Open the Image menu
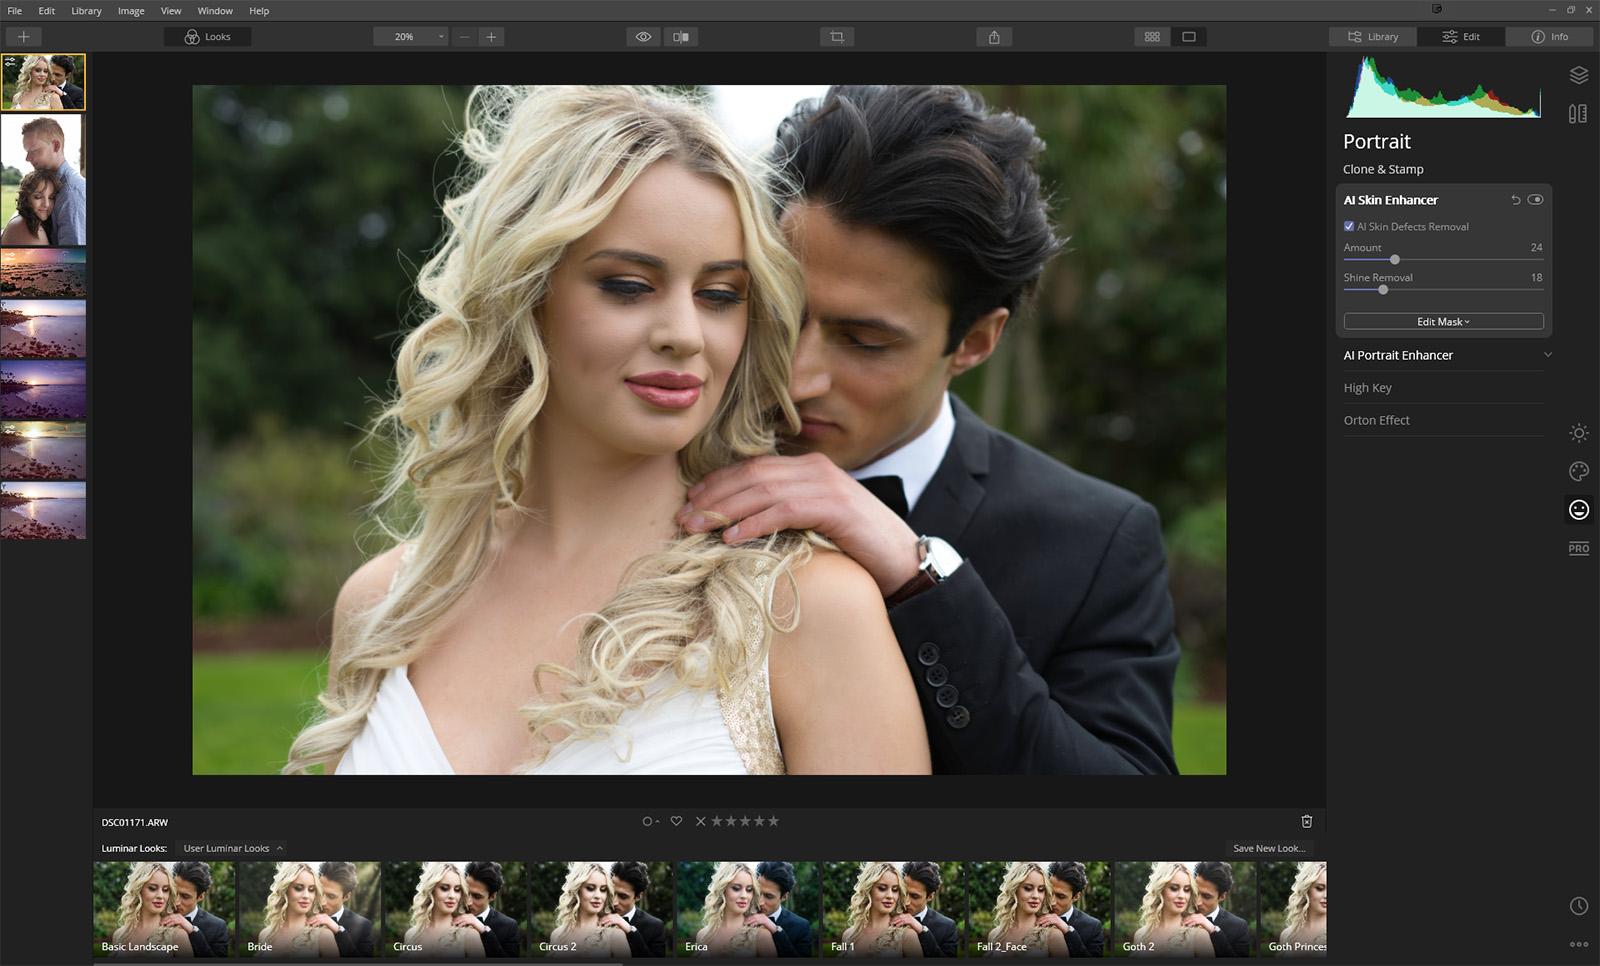 pyautogui.click(x=131, y=11)
